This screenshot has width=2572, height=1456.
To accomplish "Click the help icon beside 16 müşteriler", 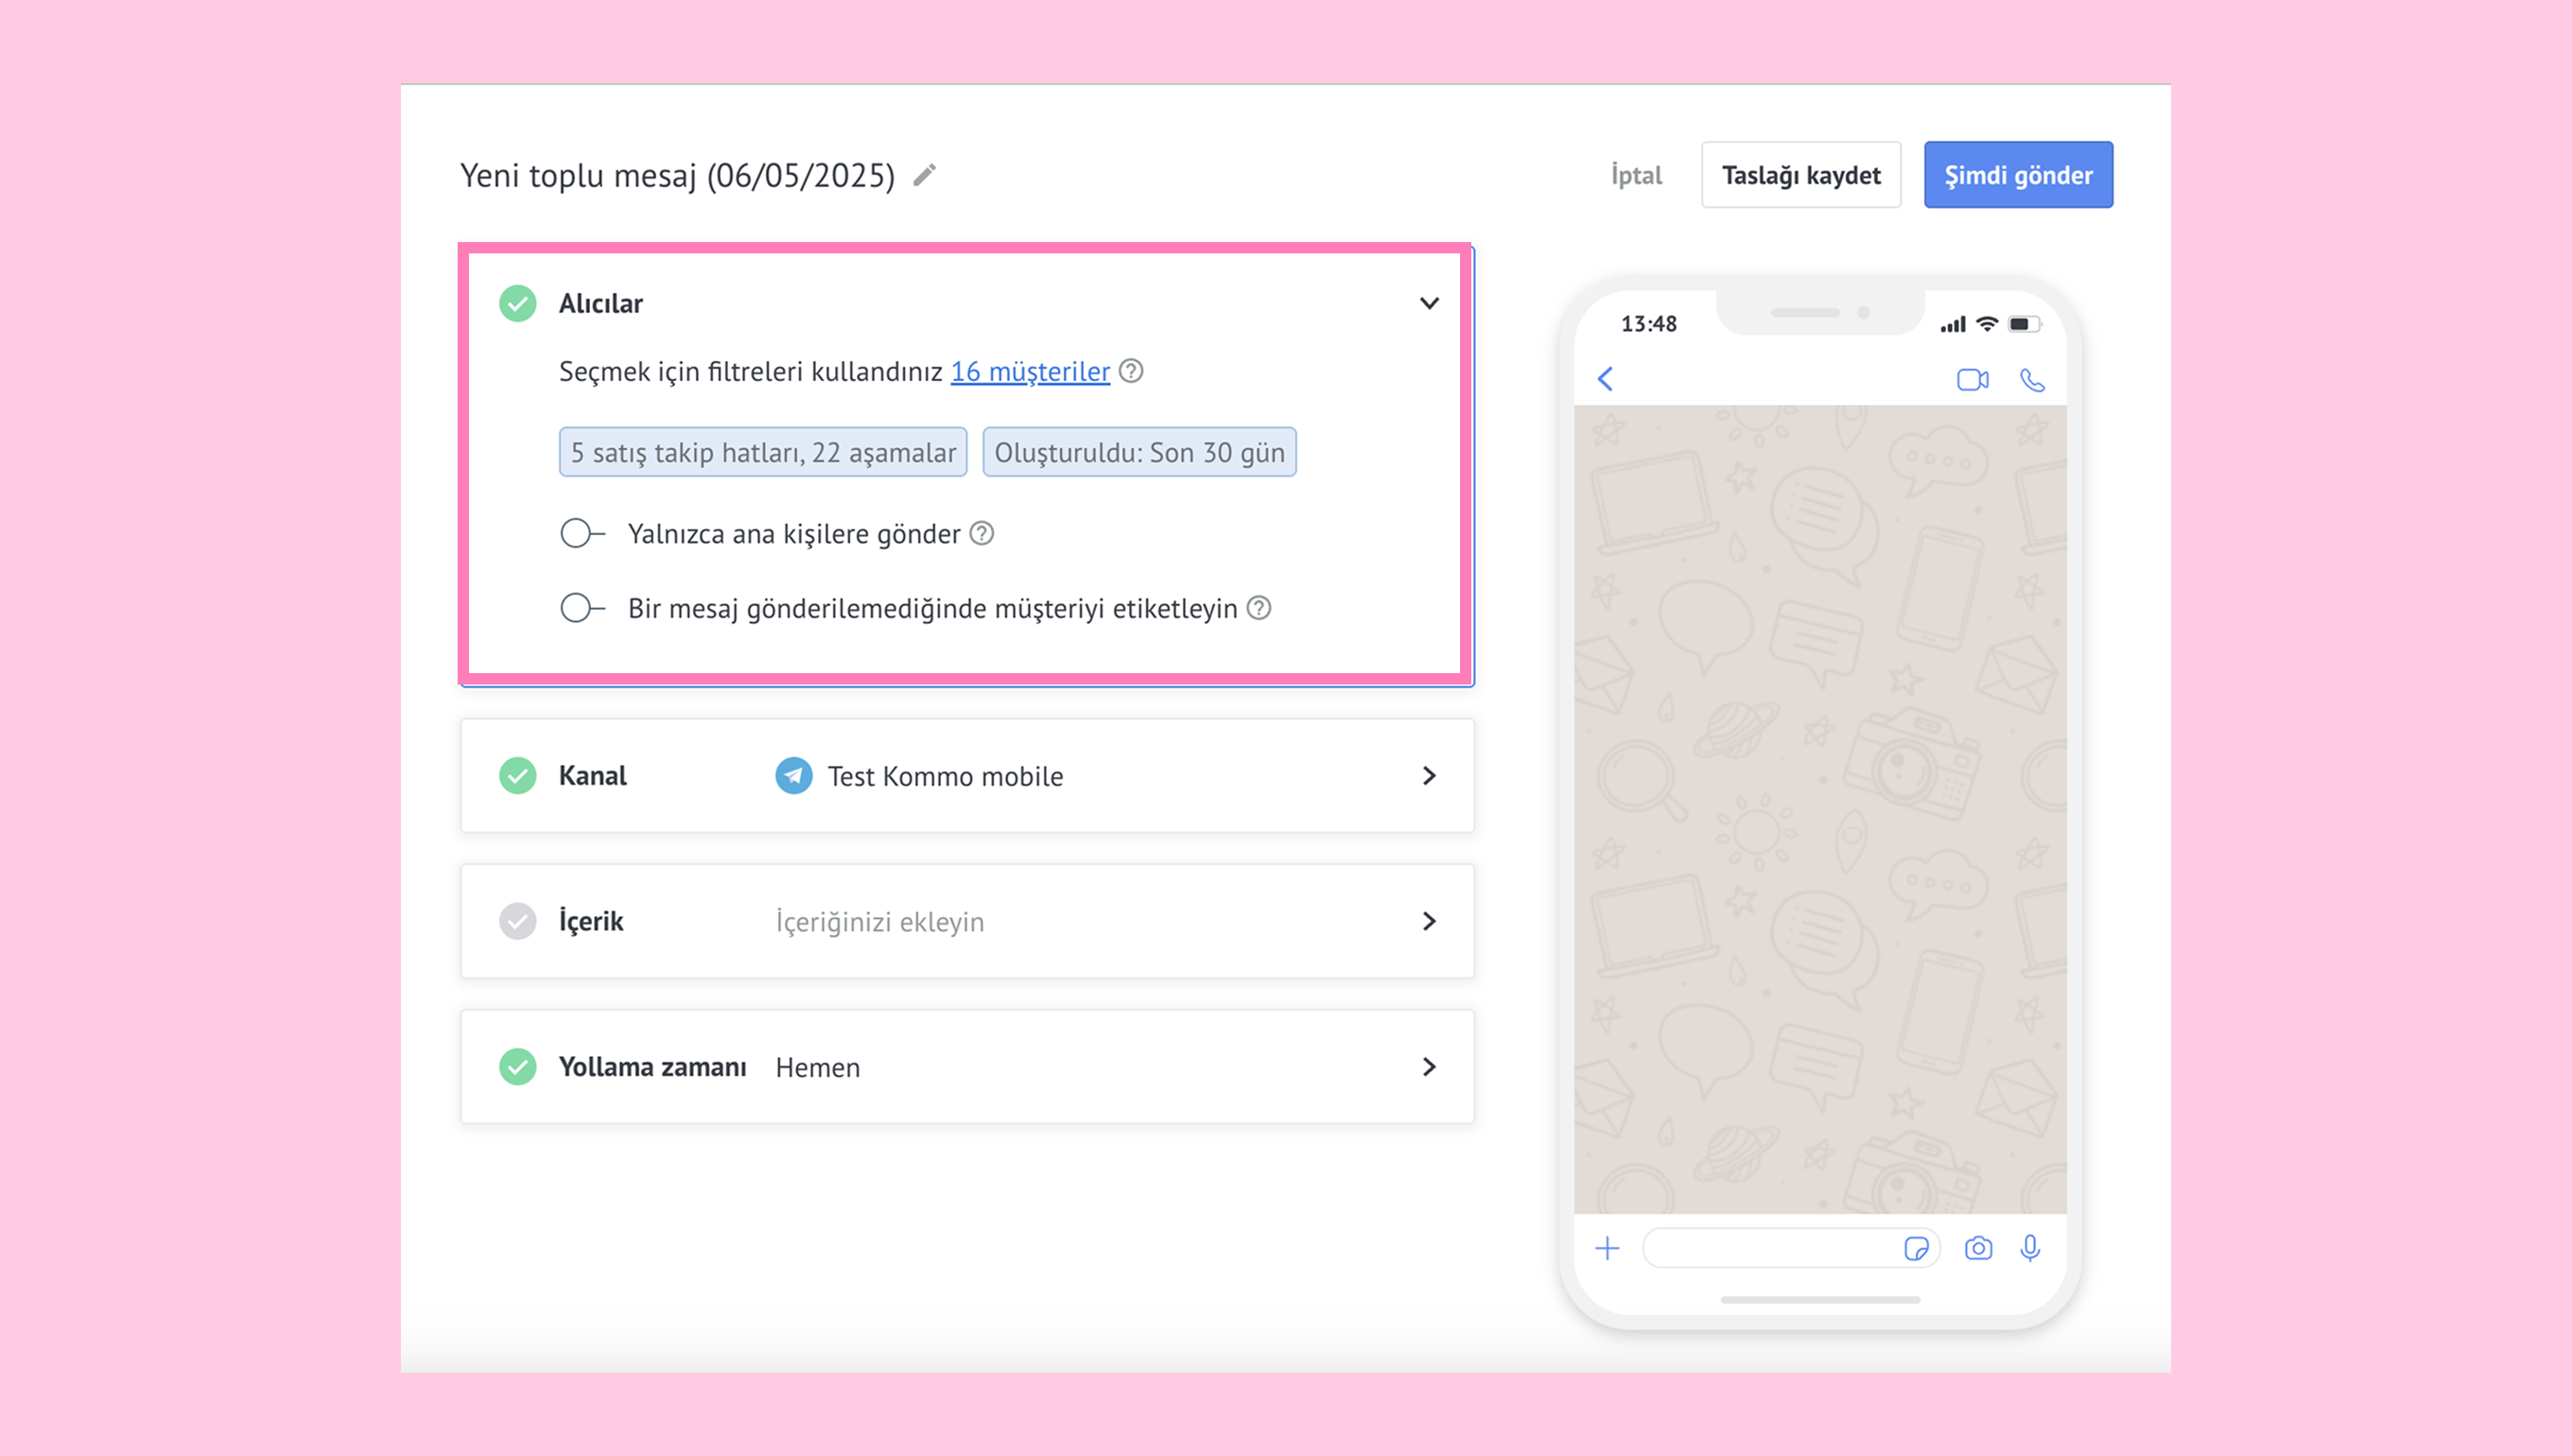I will click(1131, 371).
